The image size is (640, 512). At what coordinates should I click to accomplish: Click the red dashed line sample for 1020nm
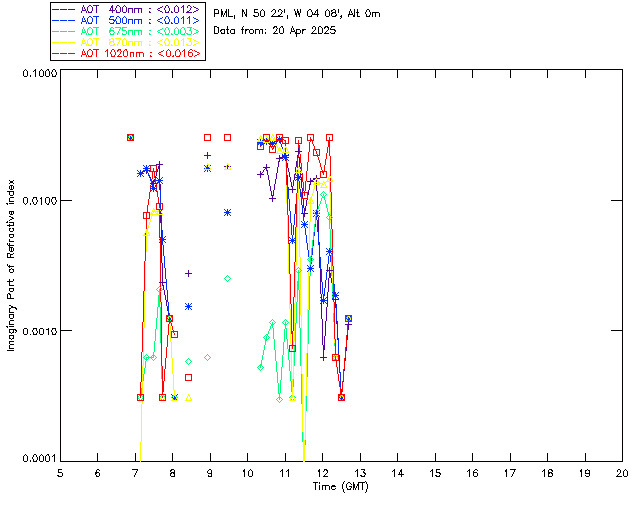pyautogui.click(x=64, y=52)
